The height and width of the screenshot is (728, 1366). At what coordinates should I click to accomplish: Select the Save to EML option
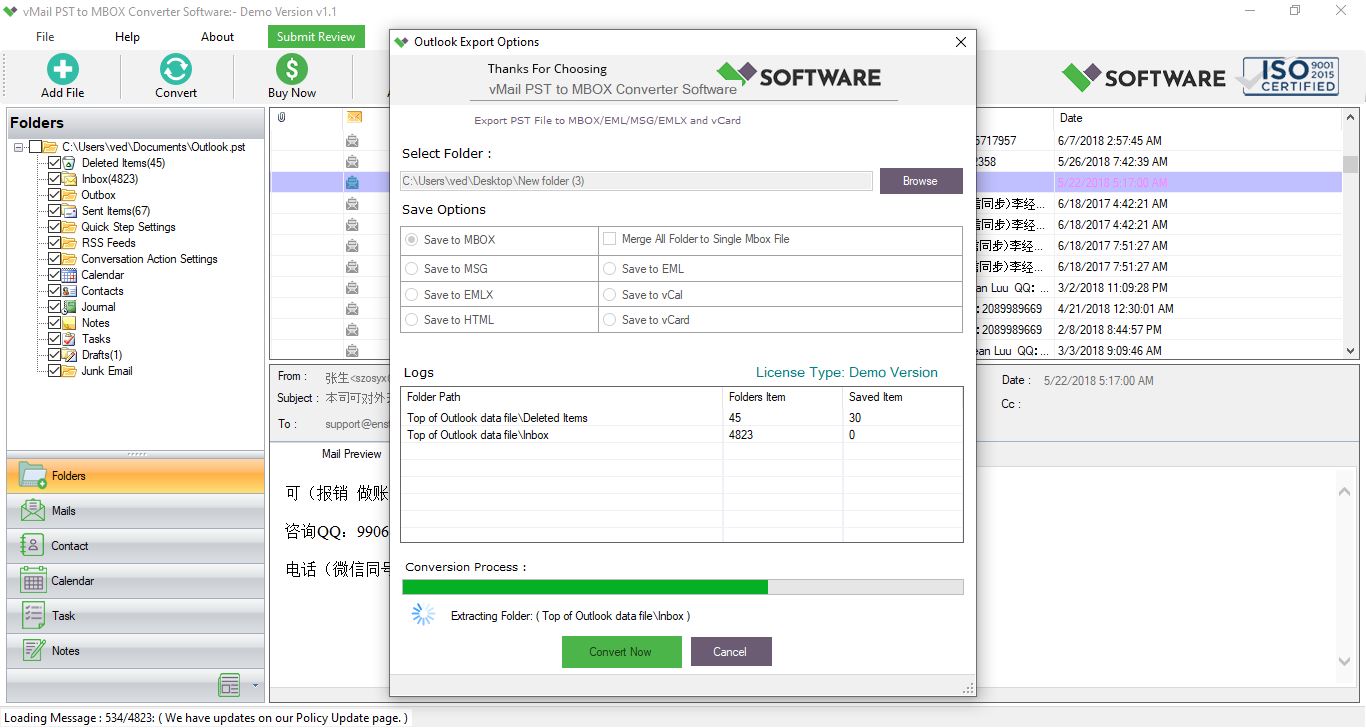(x=609, y=269)
